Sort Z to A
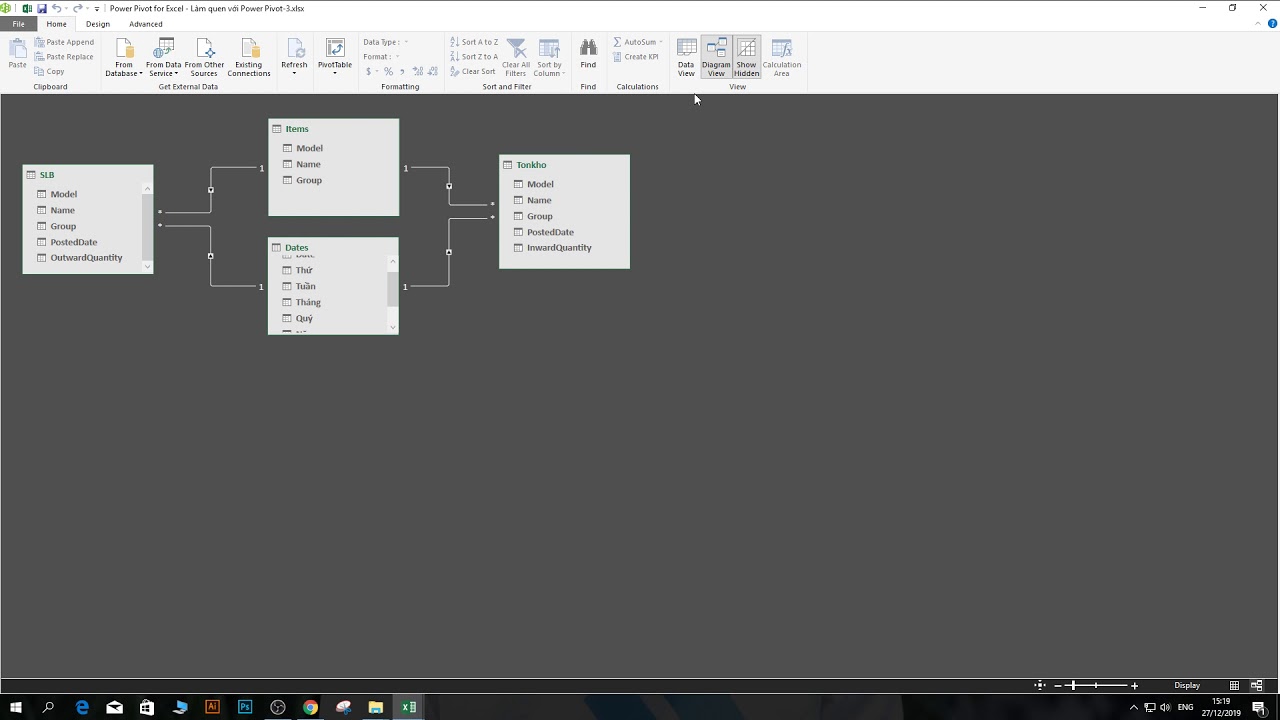The width and height of the screenshot is (1280, 720). pyautogui.click(x=474, y=57)
